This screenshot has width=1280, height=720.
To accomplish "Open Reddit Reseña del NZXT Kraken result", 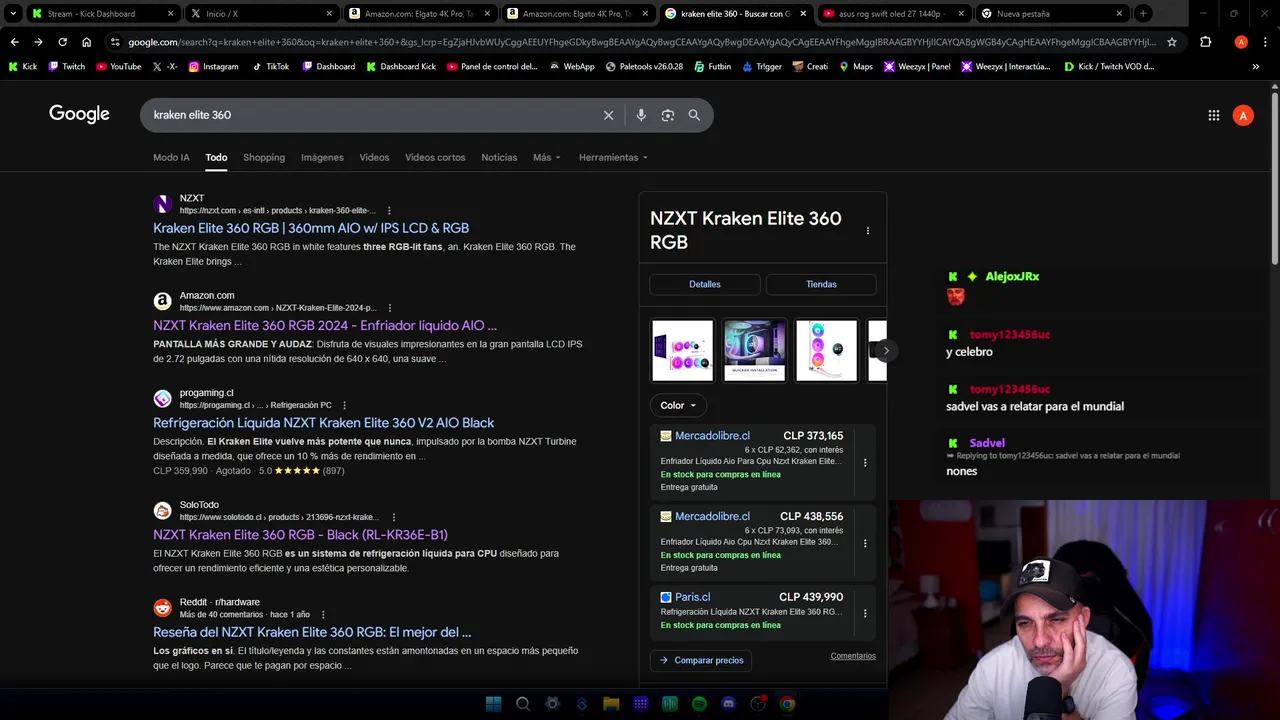I will click(312, 632).
